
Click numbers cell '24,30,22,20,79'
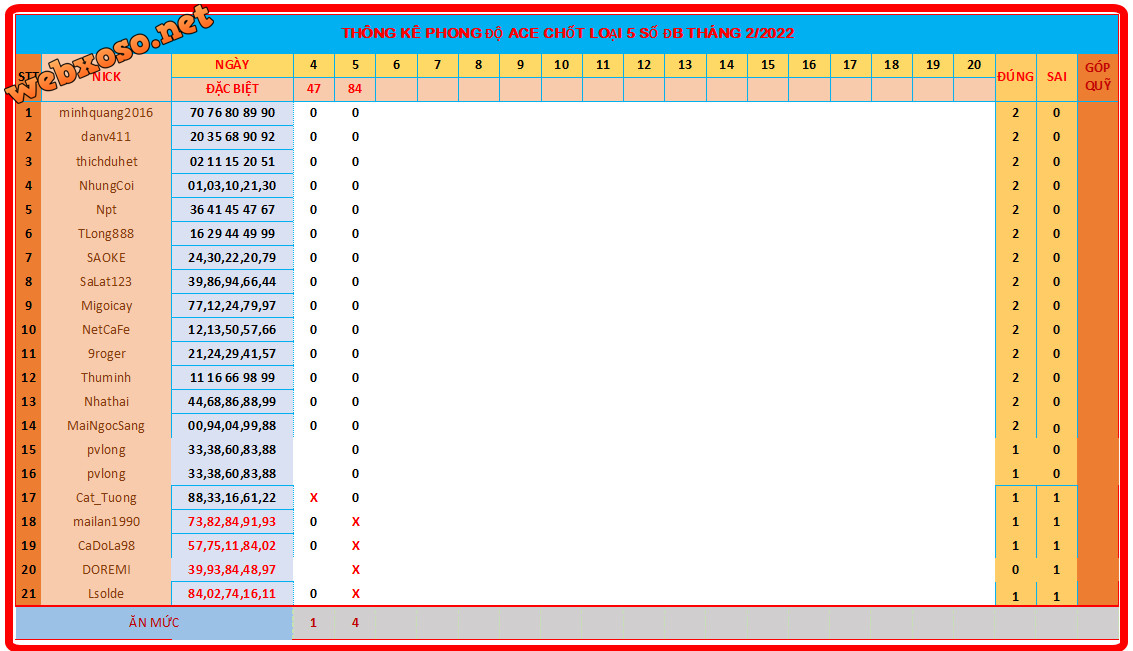click(x=232, y=257)
